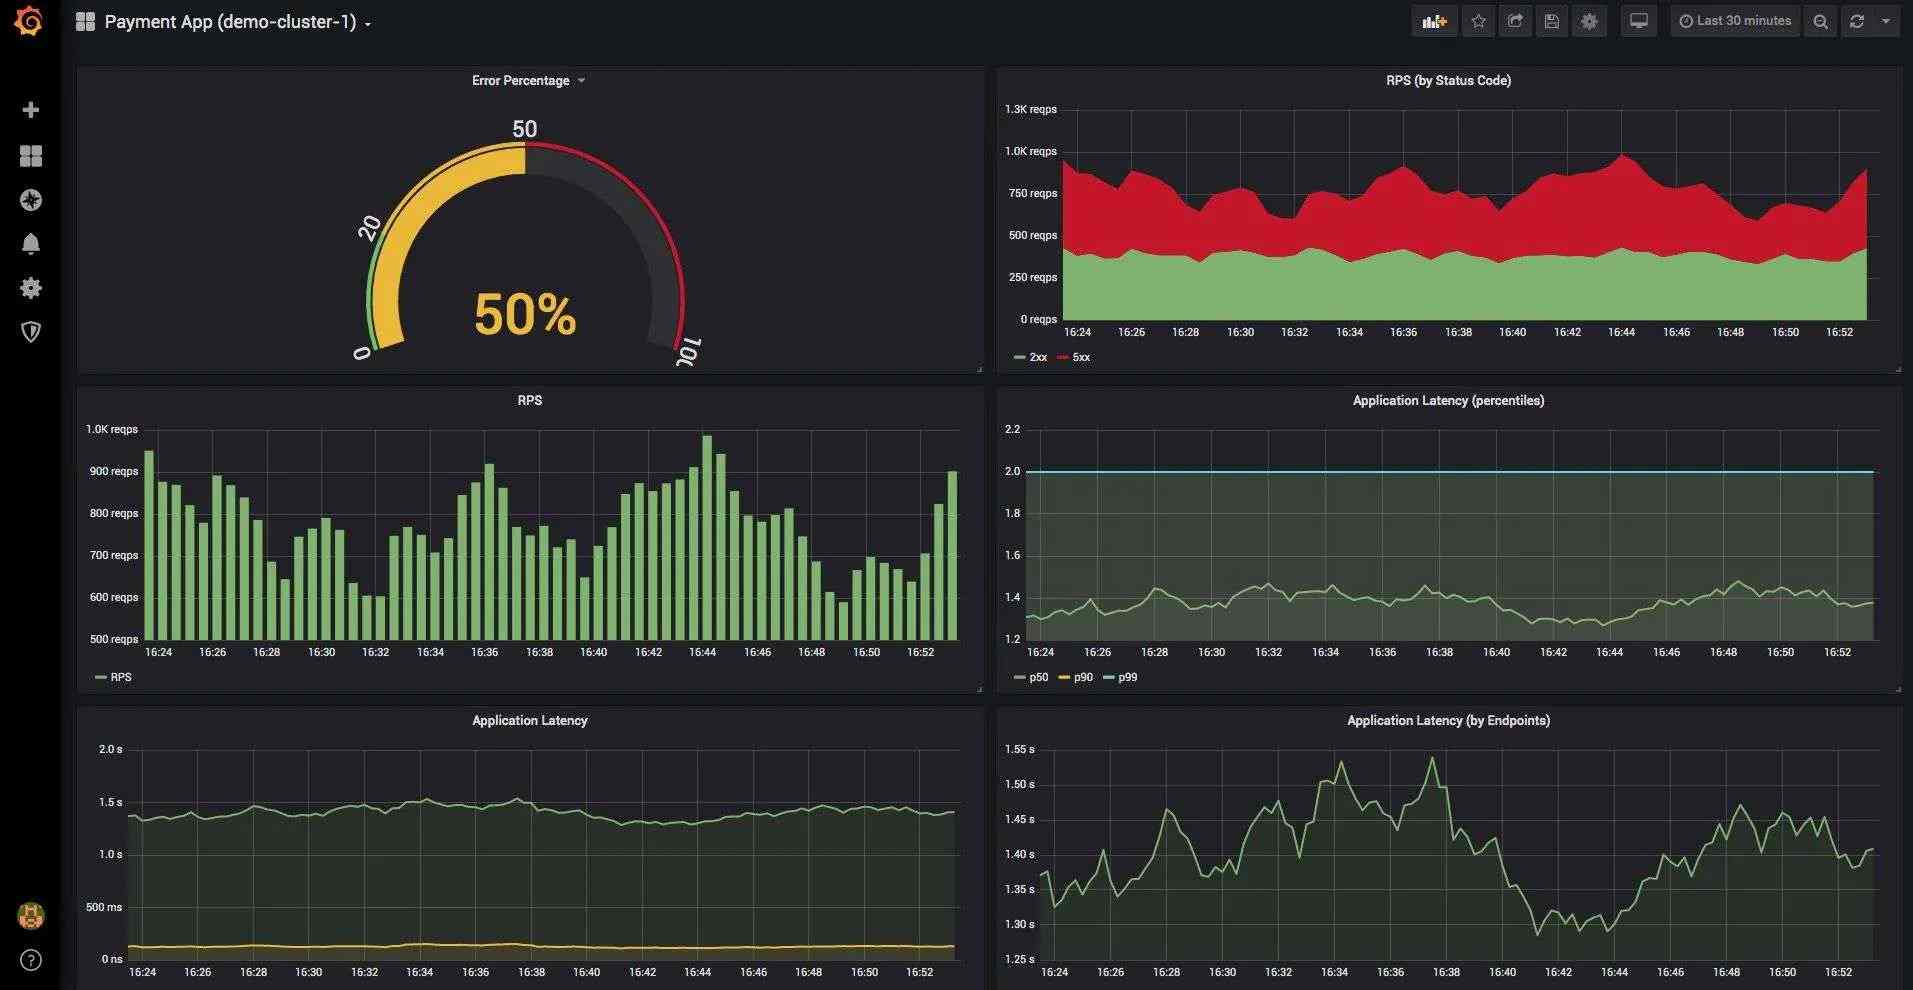1913x990 pixels.
Task: Open the Error Percentage panel menu
Action: pos(528,81)
